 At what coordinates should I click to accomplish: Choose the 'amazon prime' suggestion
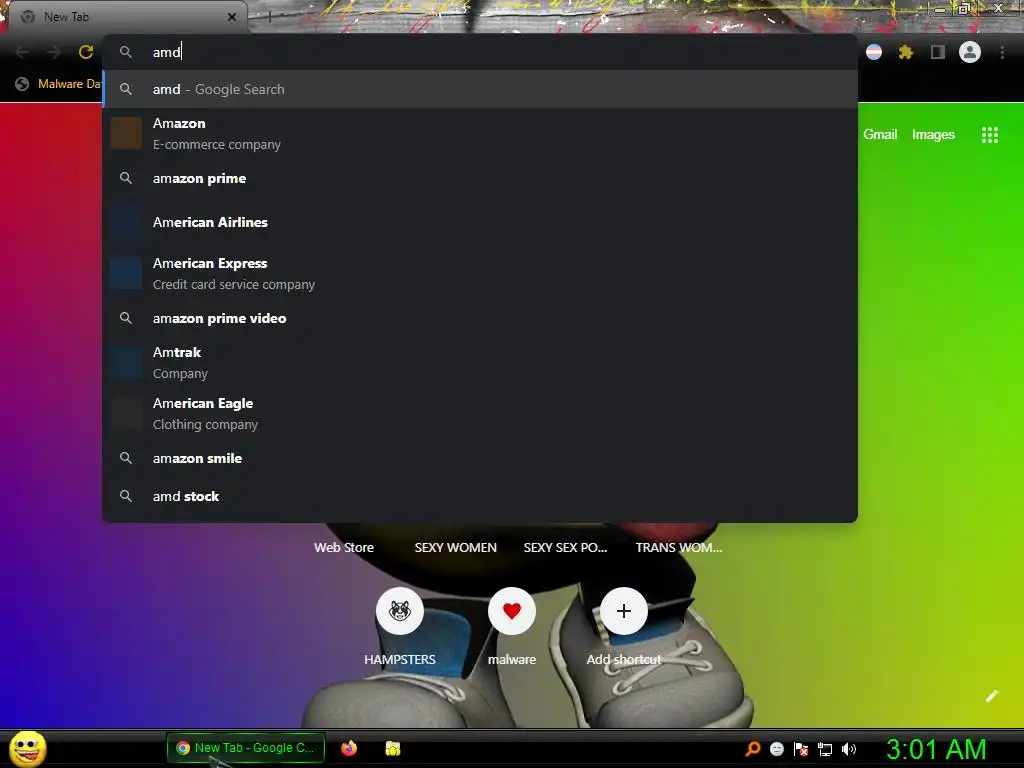coord(480,178)
